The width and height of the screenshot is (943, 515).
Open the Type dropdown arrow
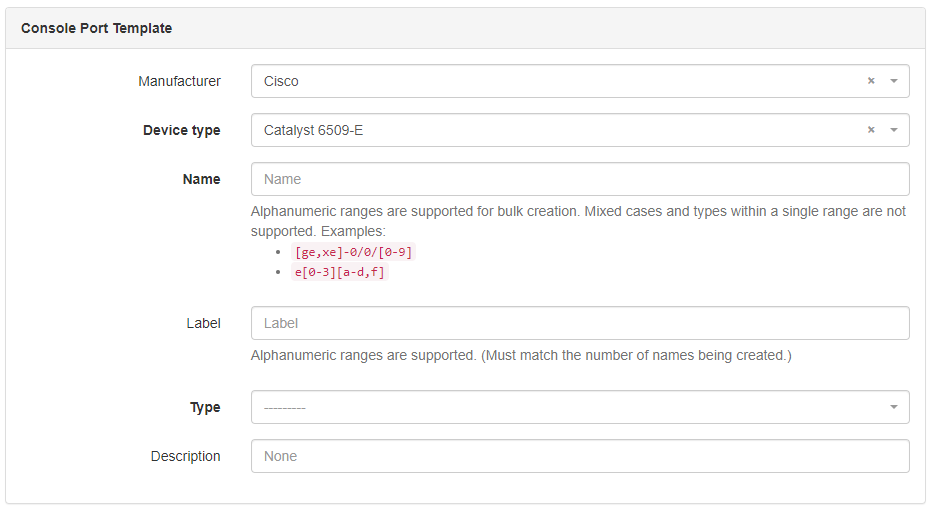(893, 407)
